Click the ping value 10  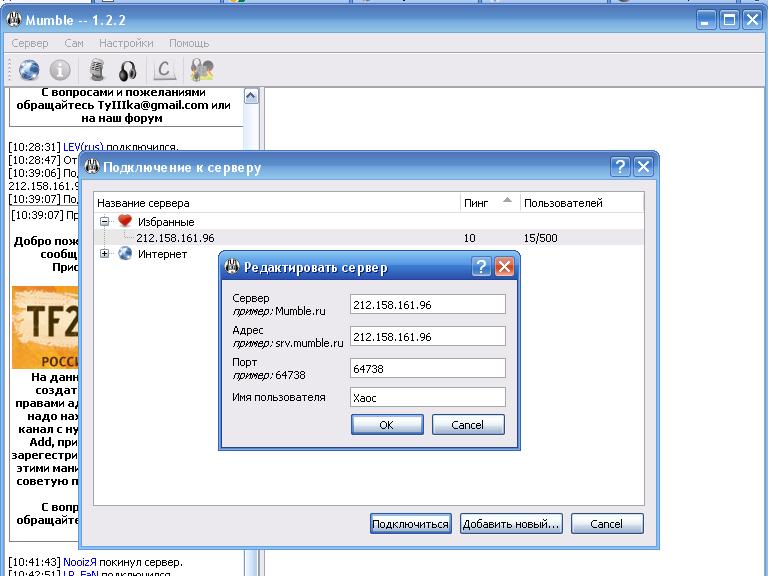pyautogui.click(x=469, y=238)
